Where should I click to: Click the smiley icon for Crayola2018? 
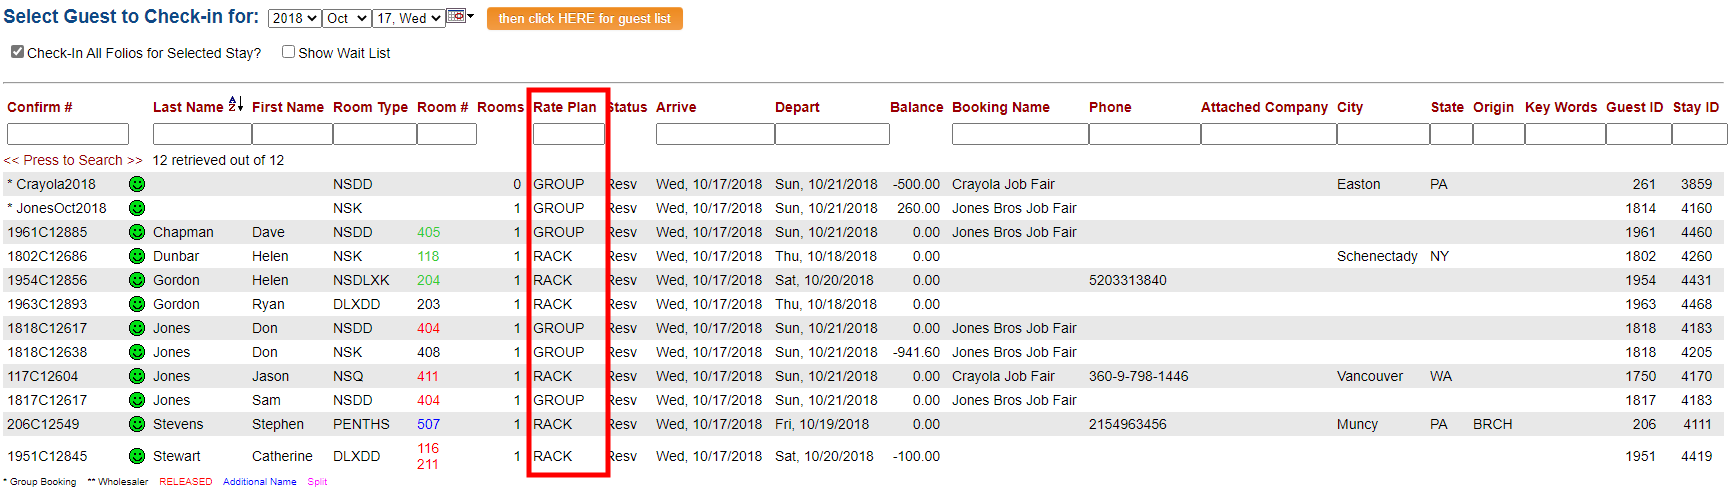pyautogui.click(x=137, y=184)
